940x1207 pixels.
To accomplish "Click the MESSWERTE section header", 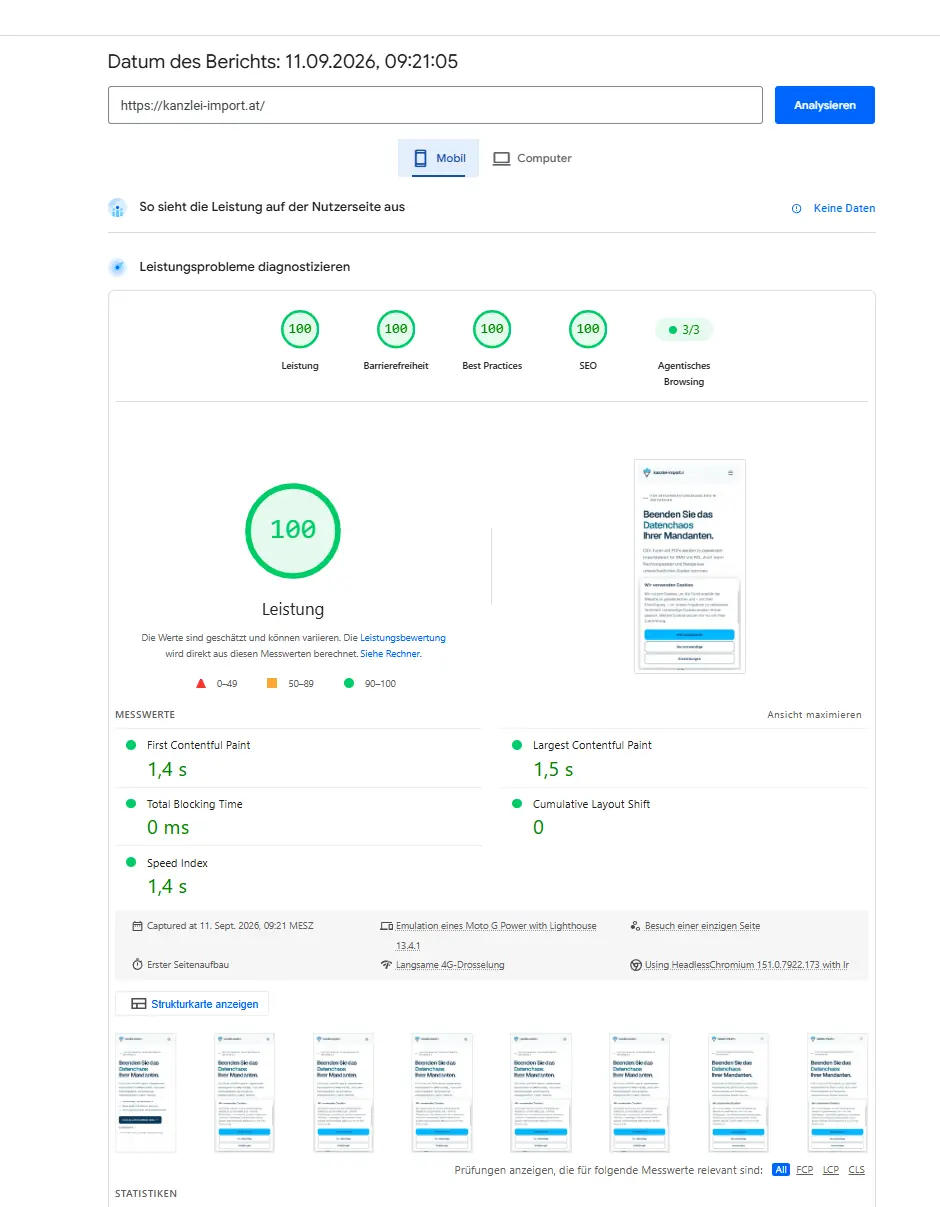I will [x=145, y=715].
